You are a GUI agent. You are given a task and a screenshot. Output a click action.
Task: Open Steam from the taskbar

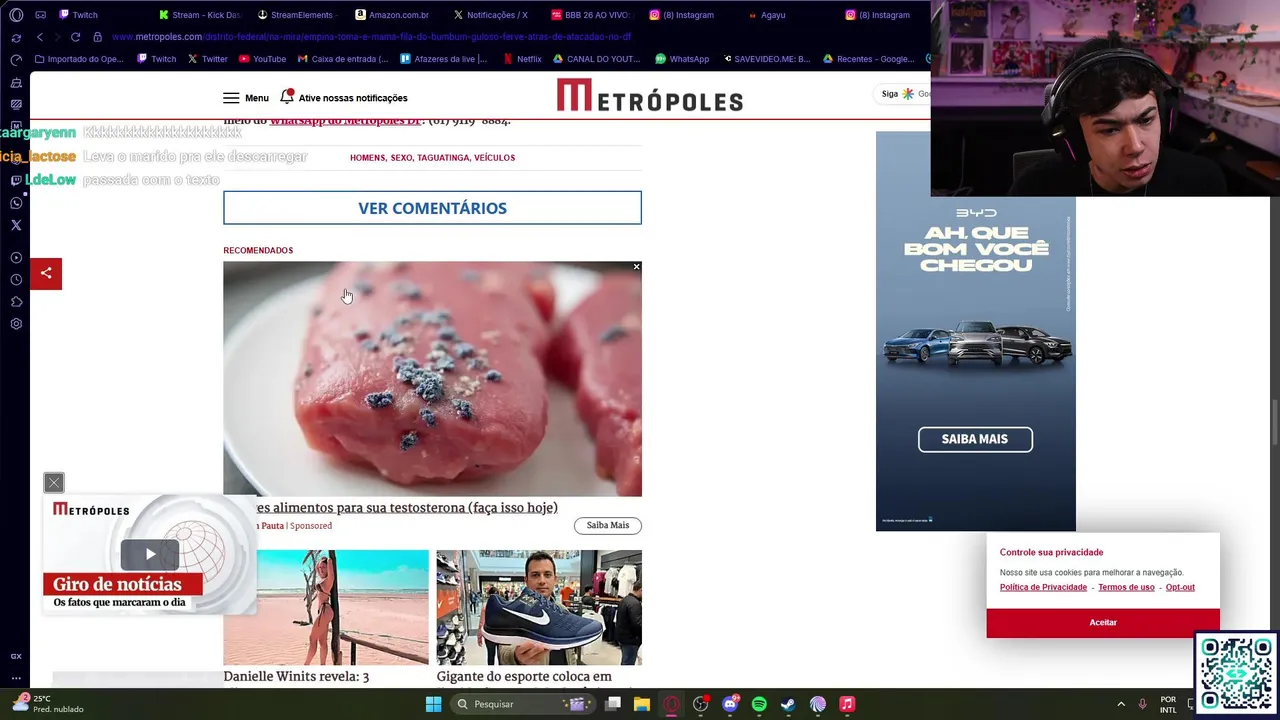[x=788, y=704]
